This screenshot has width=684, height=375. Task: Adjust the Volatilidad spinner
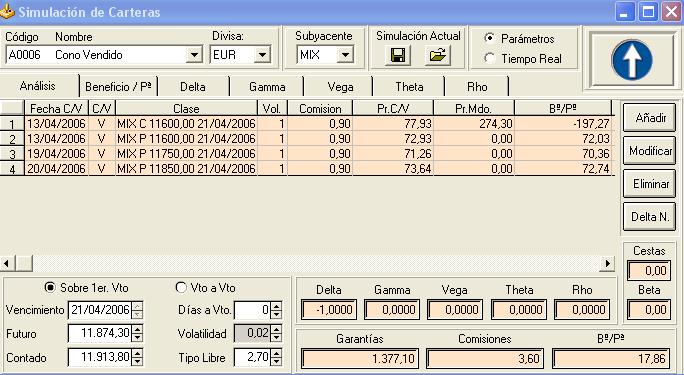(x=276, y=334)
